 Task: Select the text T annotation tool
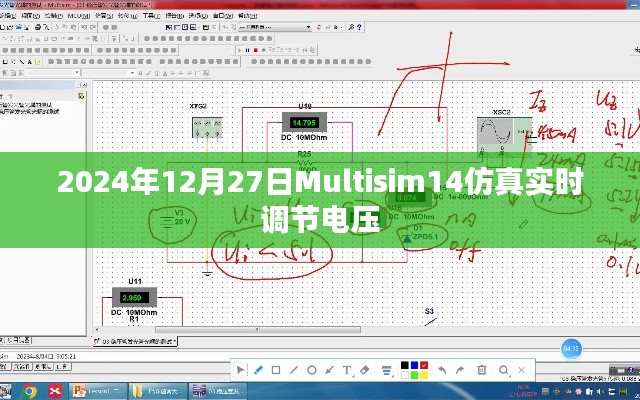click(347, 370)
